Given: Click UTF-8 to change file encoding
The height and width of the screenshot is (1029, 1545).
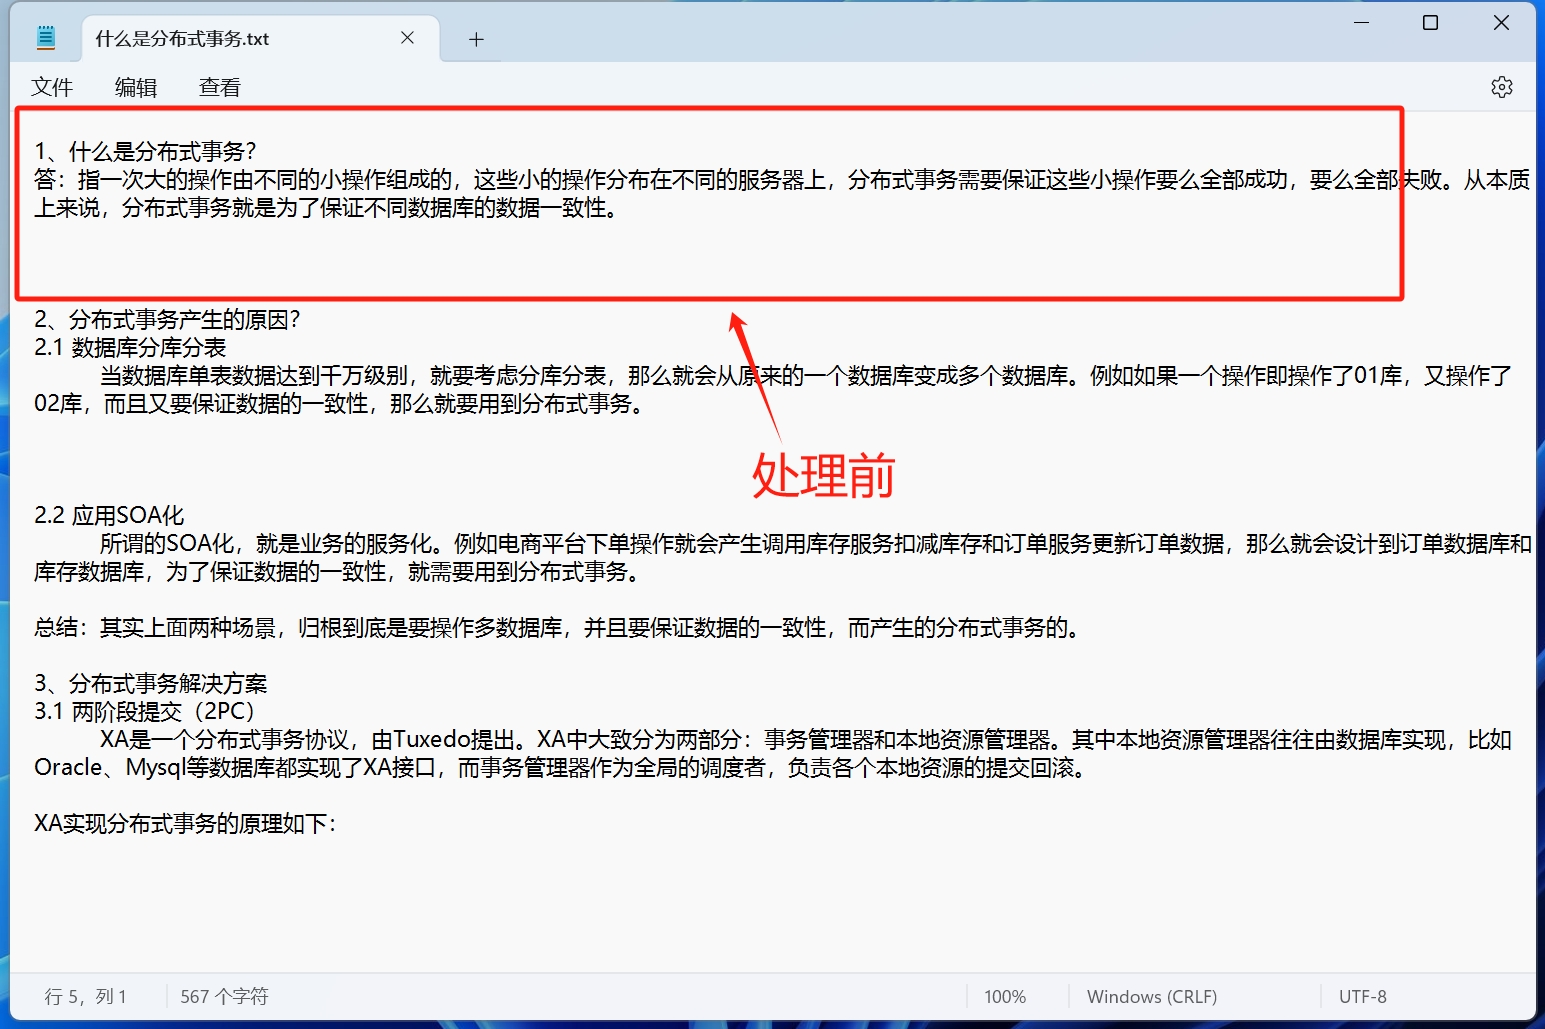Looking at the screenshot, I should pos(1363,996).
